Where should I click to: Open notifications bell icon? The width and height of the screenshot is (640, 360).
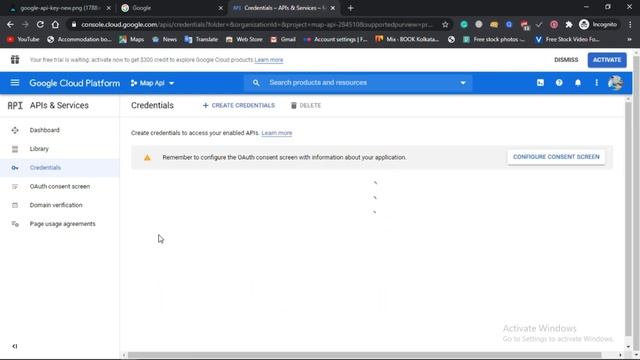[578, 83]
